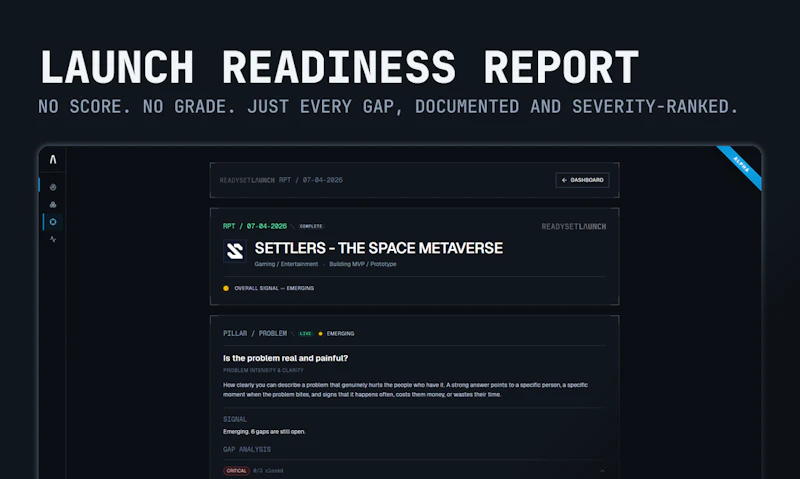Click the 'Building MVP / Prototype' stage text
Viewport: 800px width, 479px height.
363,264
